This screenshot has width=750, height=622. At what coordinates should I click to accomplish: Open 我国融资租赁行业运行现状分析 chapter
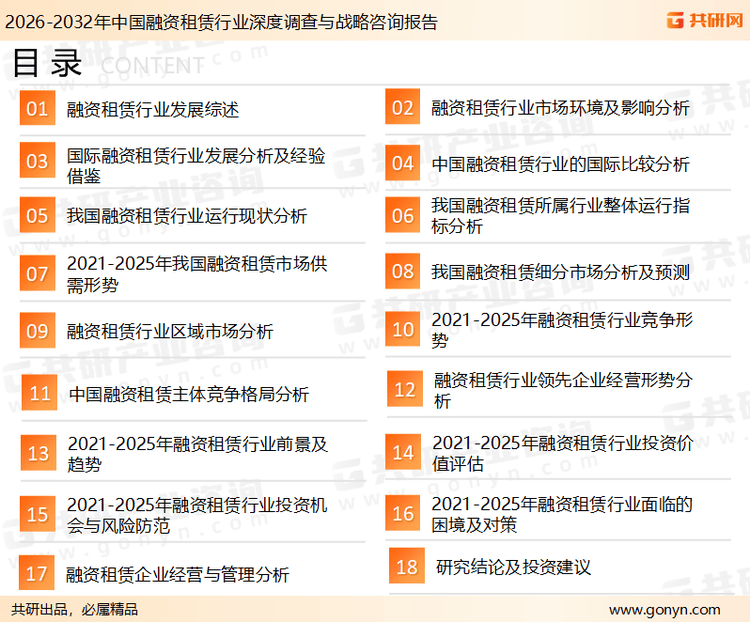186,216
